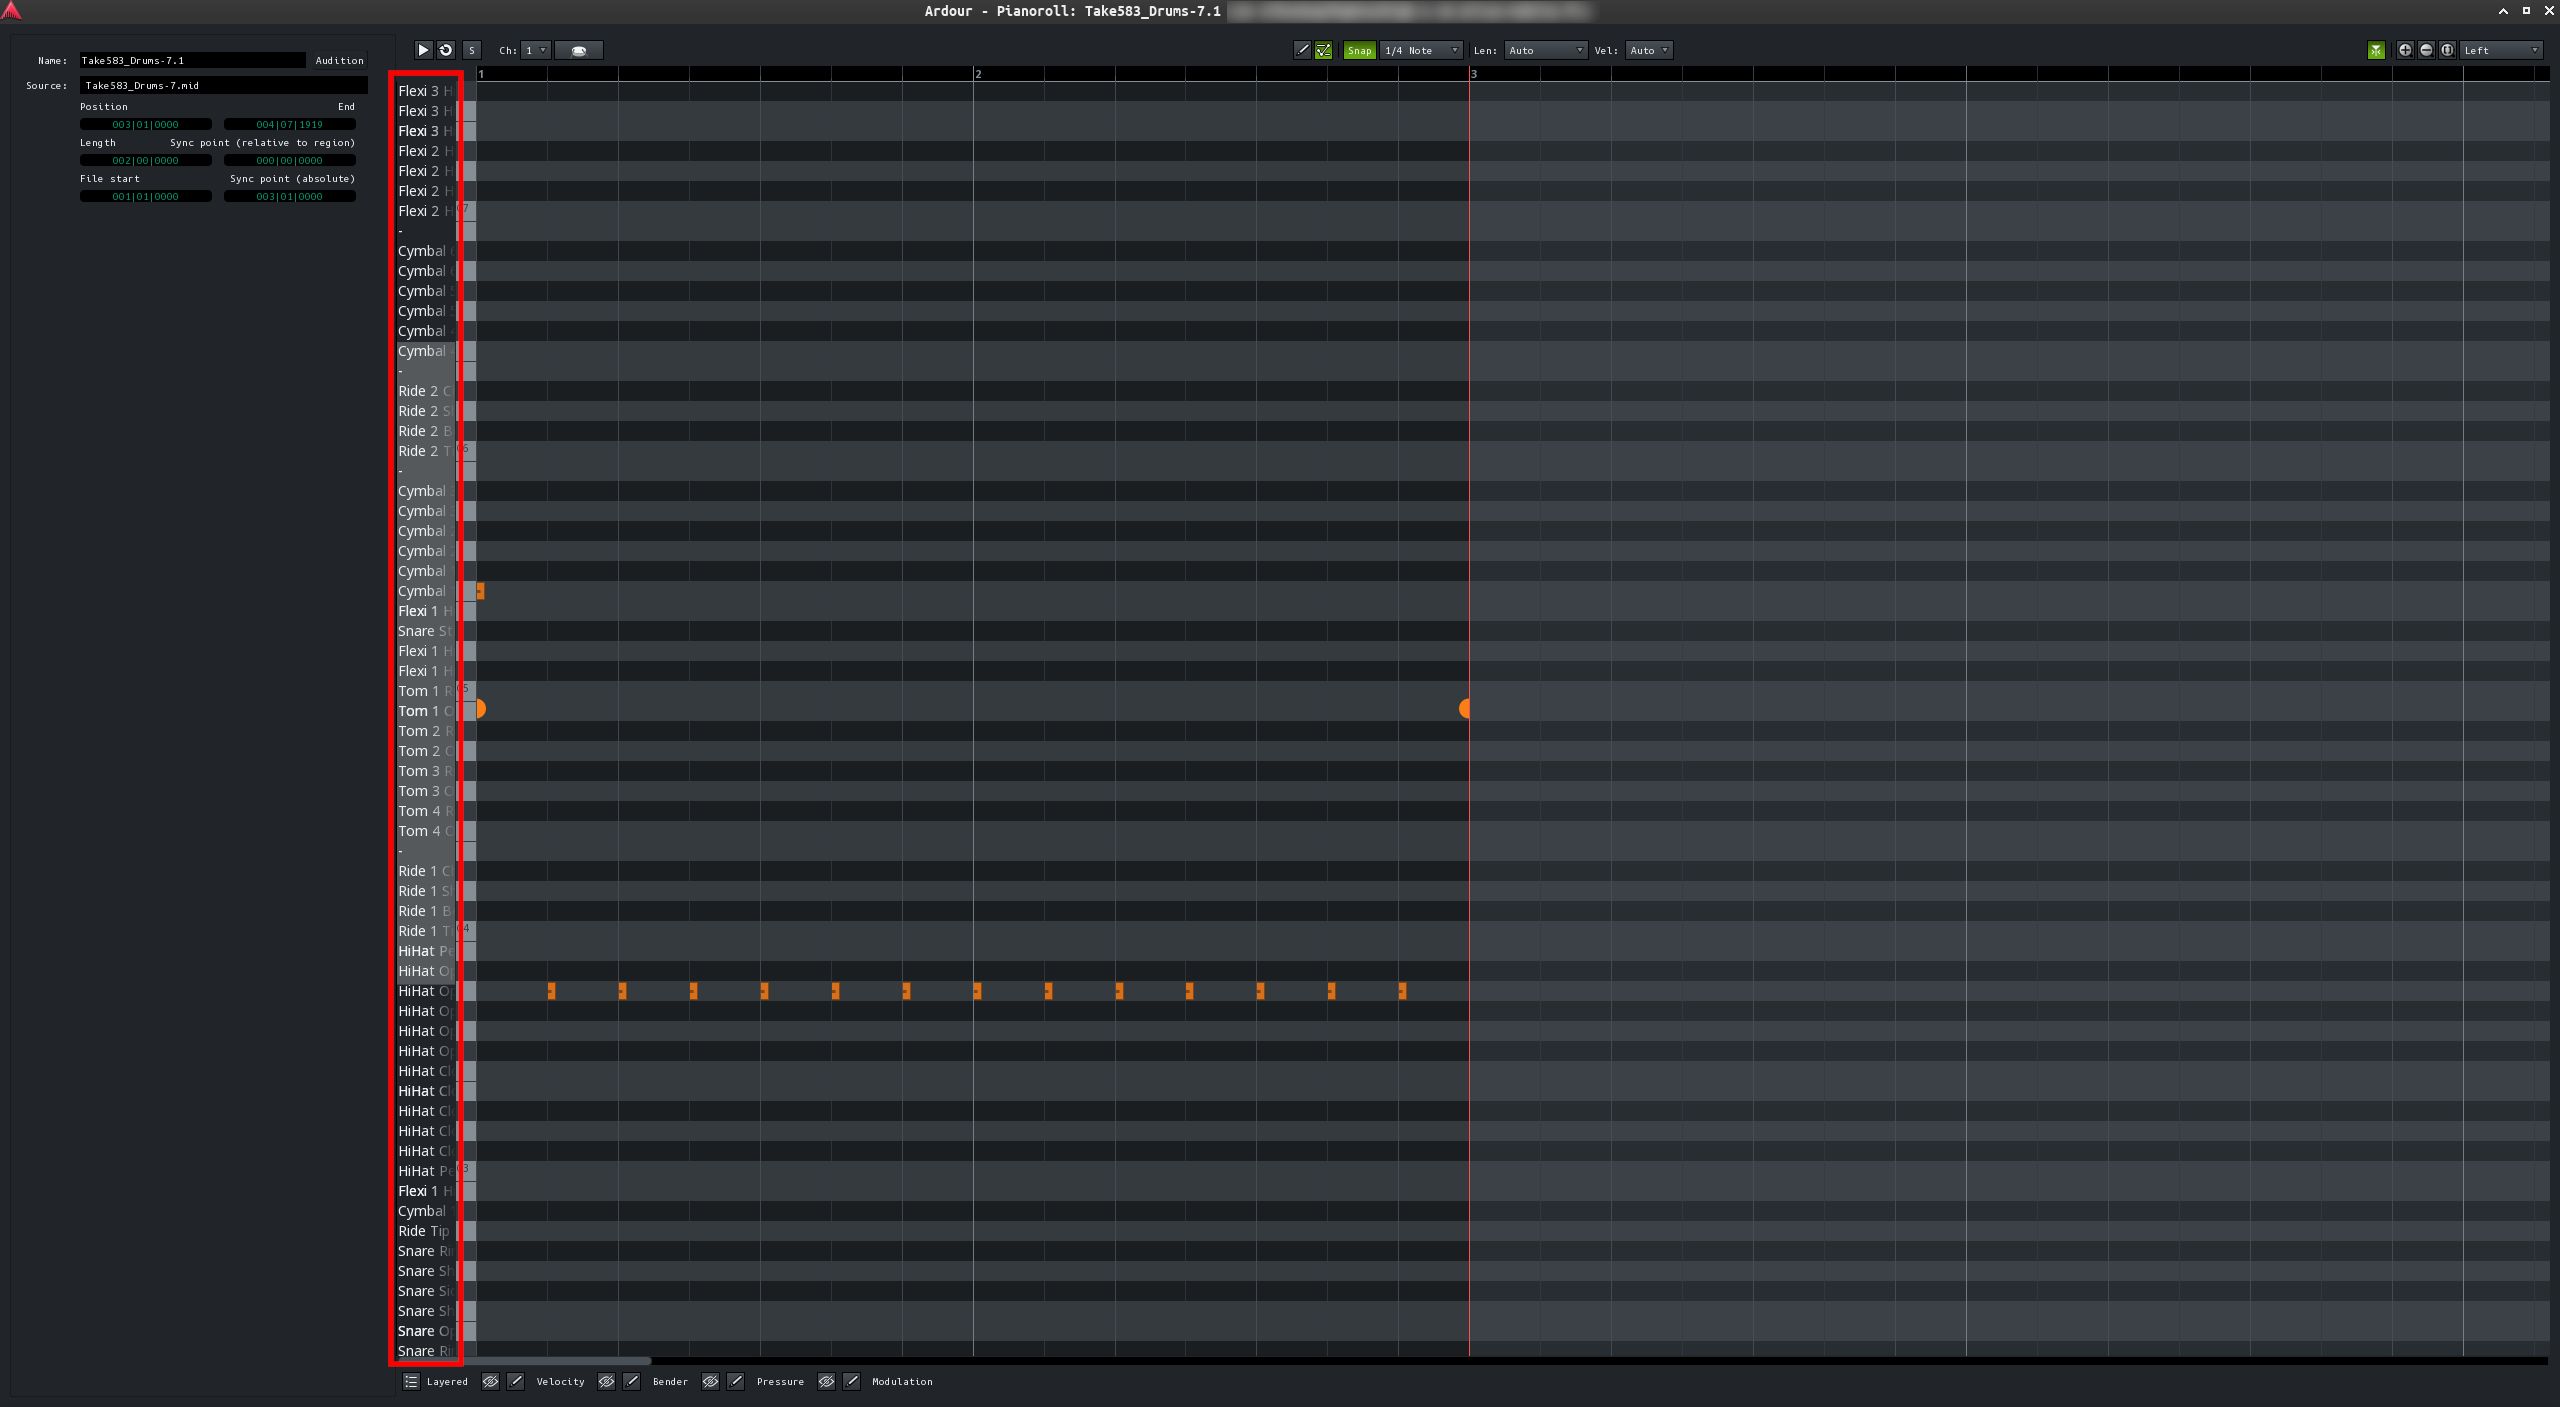
Task: Enable pencil edit for Bender lane
Action: coord(632,1381)
